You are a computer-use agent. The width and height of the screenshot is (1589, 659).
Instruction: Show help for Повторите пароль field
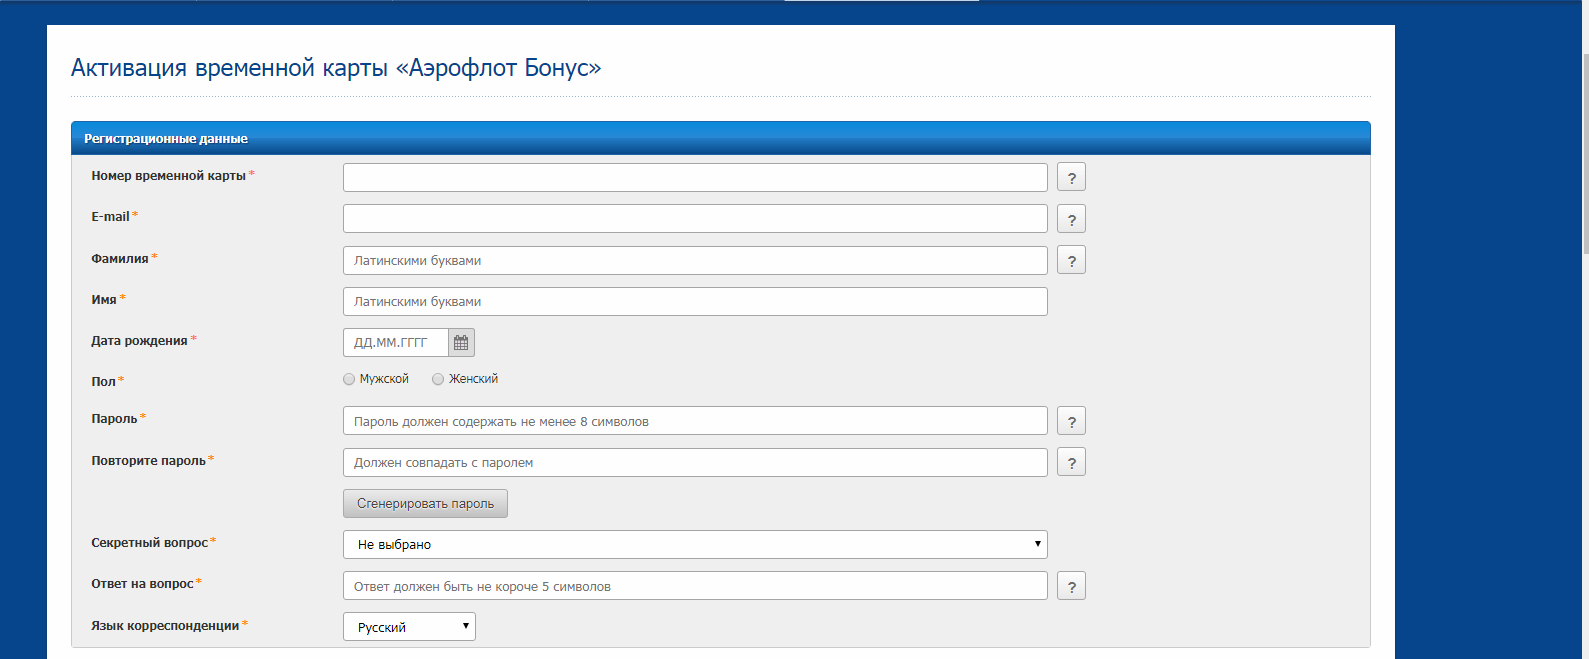pyautogui.click(x=1071, y=462)
